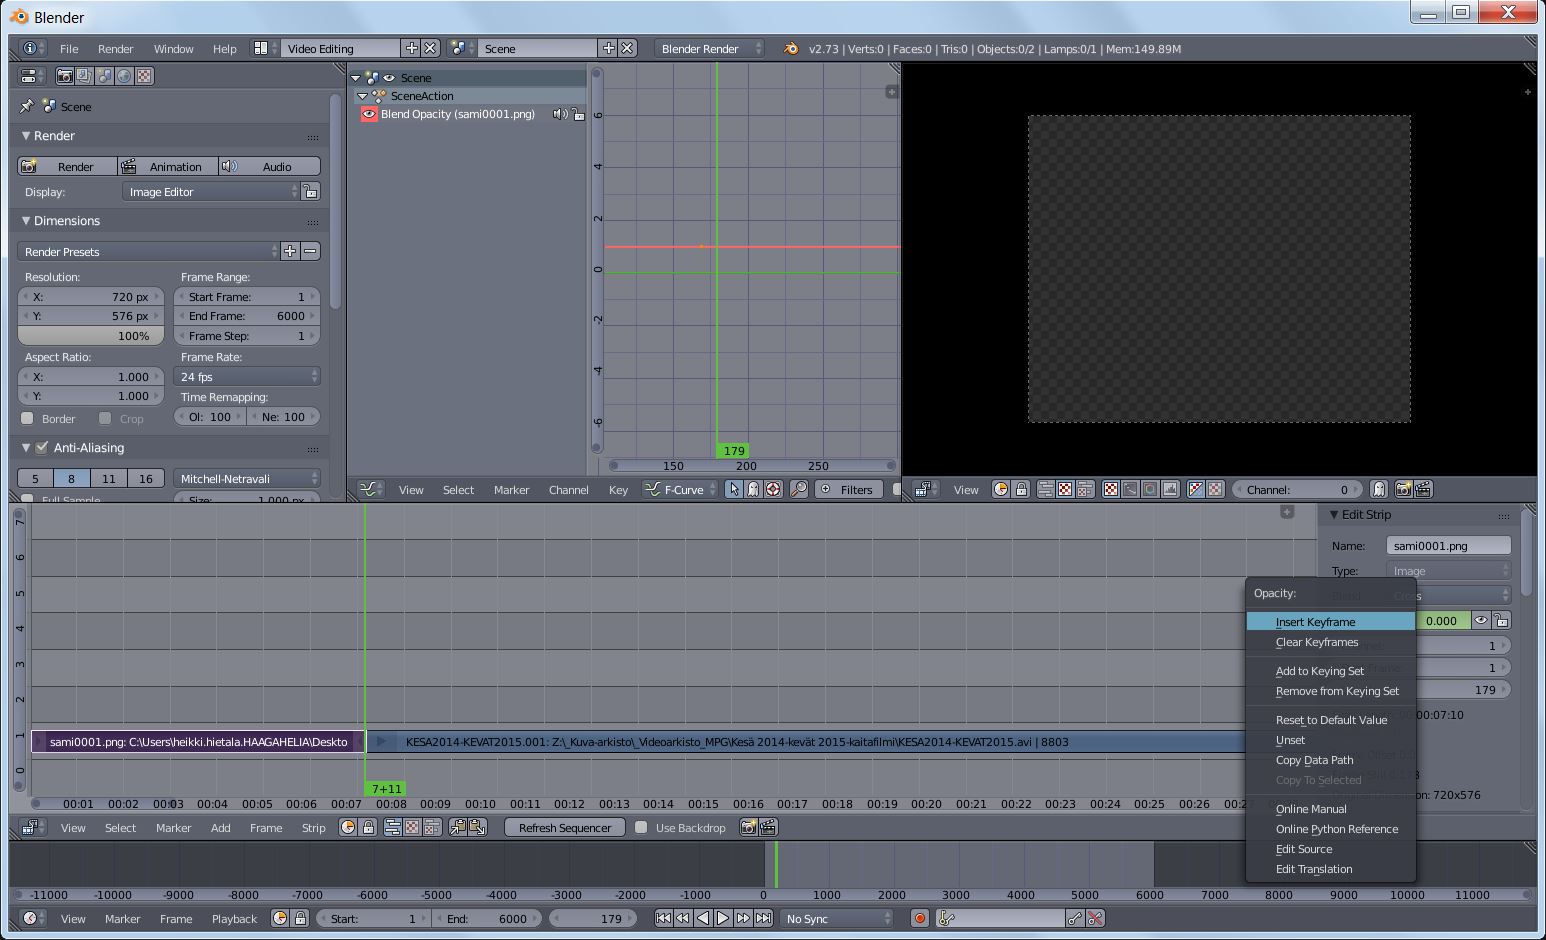
Task: Jump to the last frame
Action: pyautogui.click(x=764, y=918)
